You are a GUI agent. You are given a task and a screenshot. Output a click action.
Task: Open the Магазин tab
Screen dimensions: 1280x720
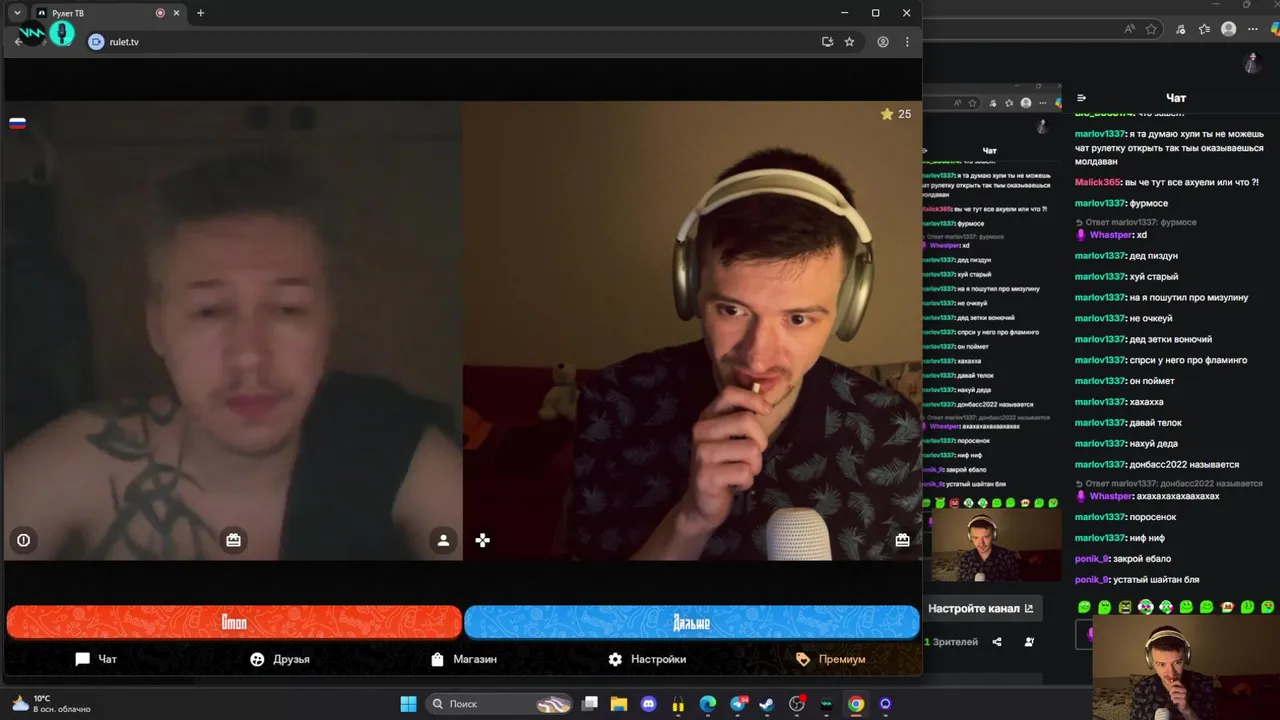(x=463, y=659)
